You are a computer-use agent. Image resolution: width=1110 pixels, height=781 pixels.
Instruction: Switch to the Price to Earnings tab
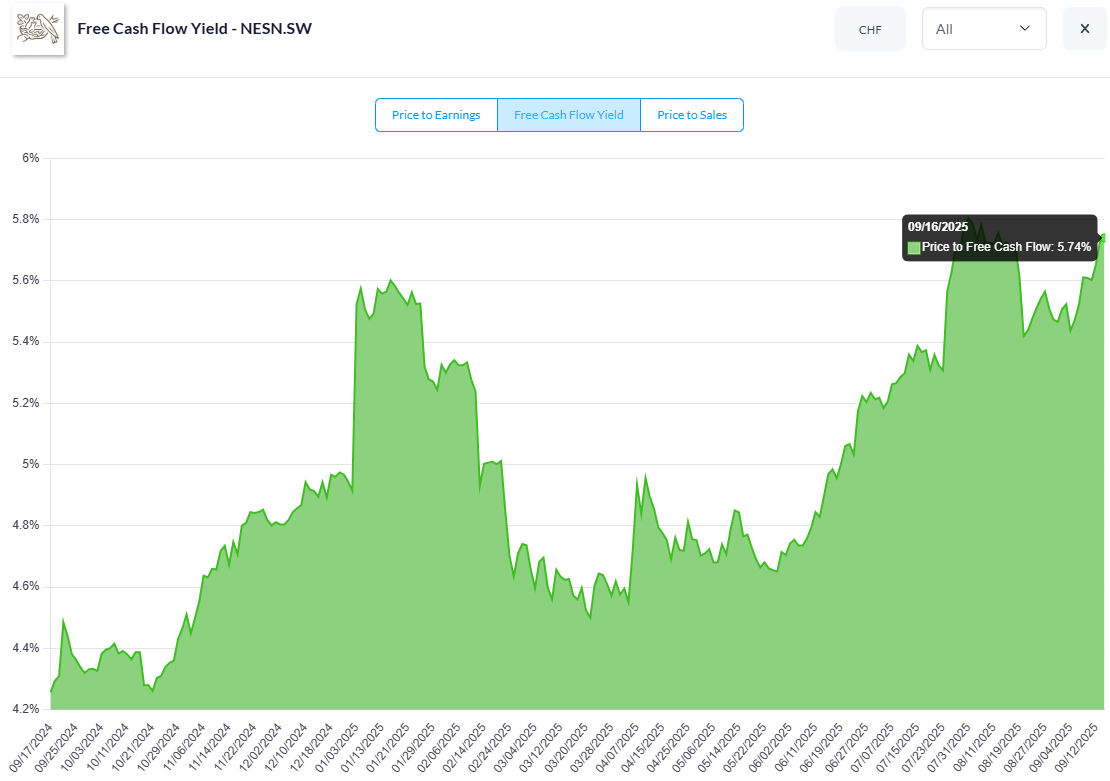(436, 115)
